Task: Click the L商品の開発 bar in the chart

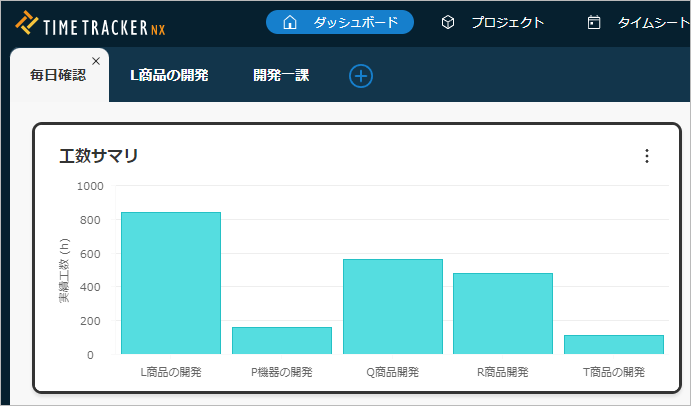Action: coord(171,283)
